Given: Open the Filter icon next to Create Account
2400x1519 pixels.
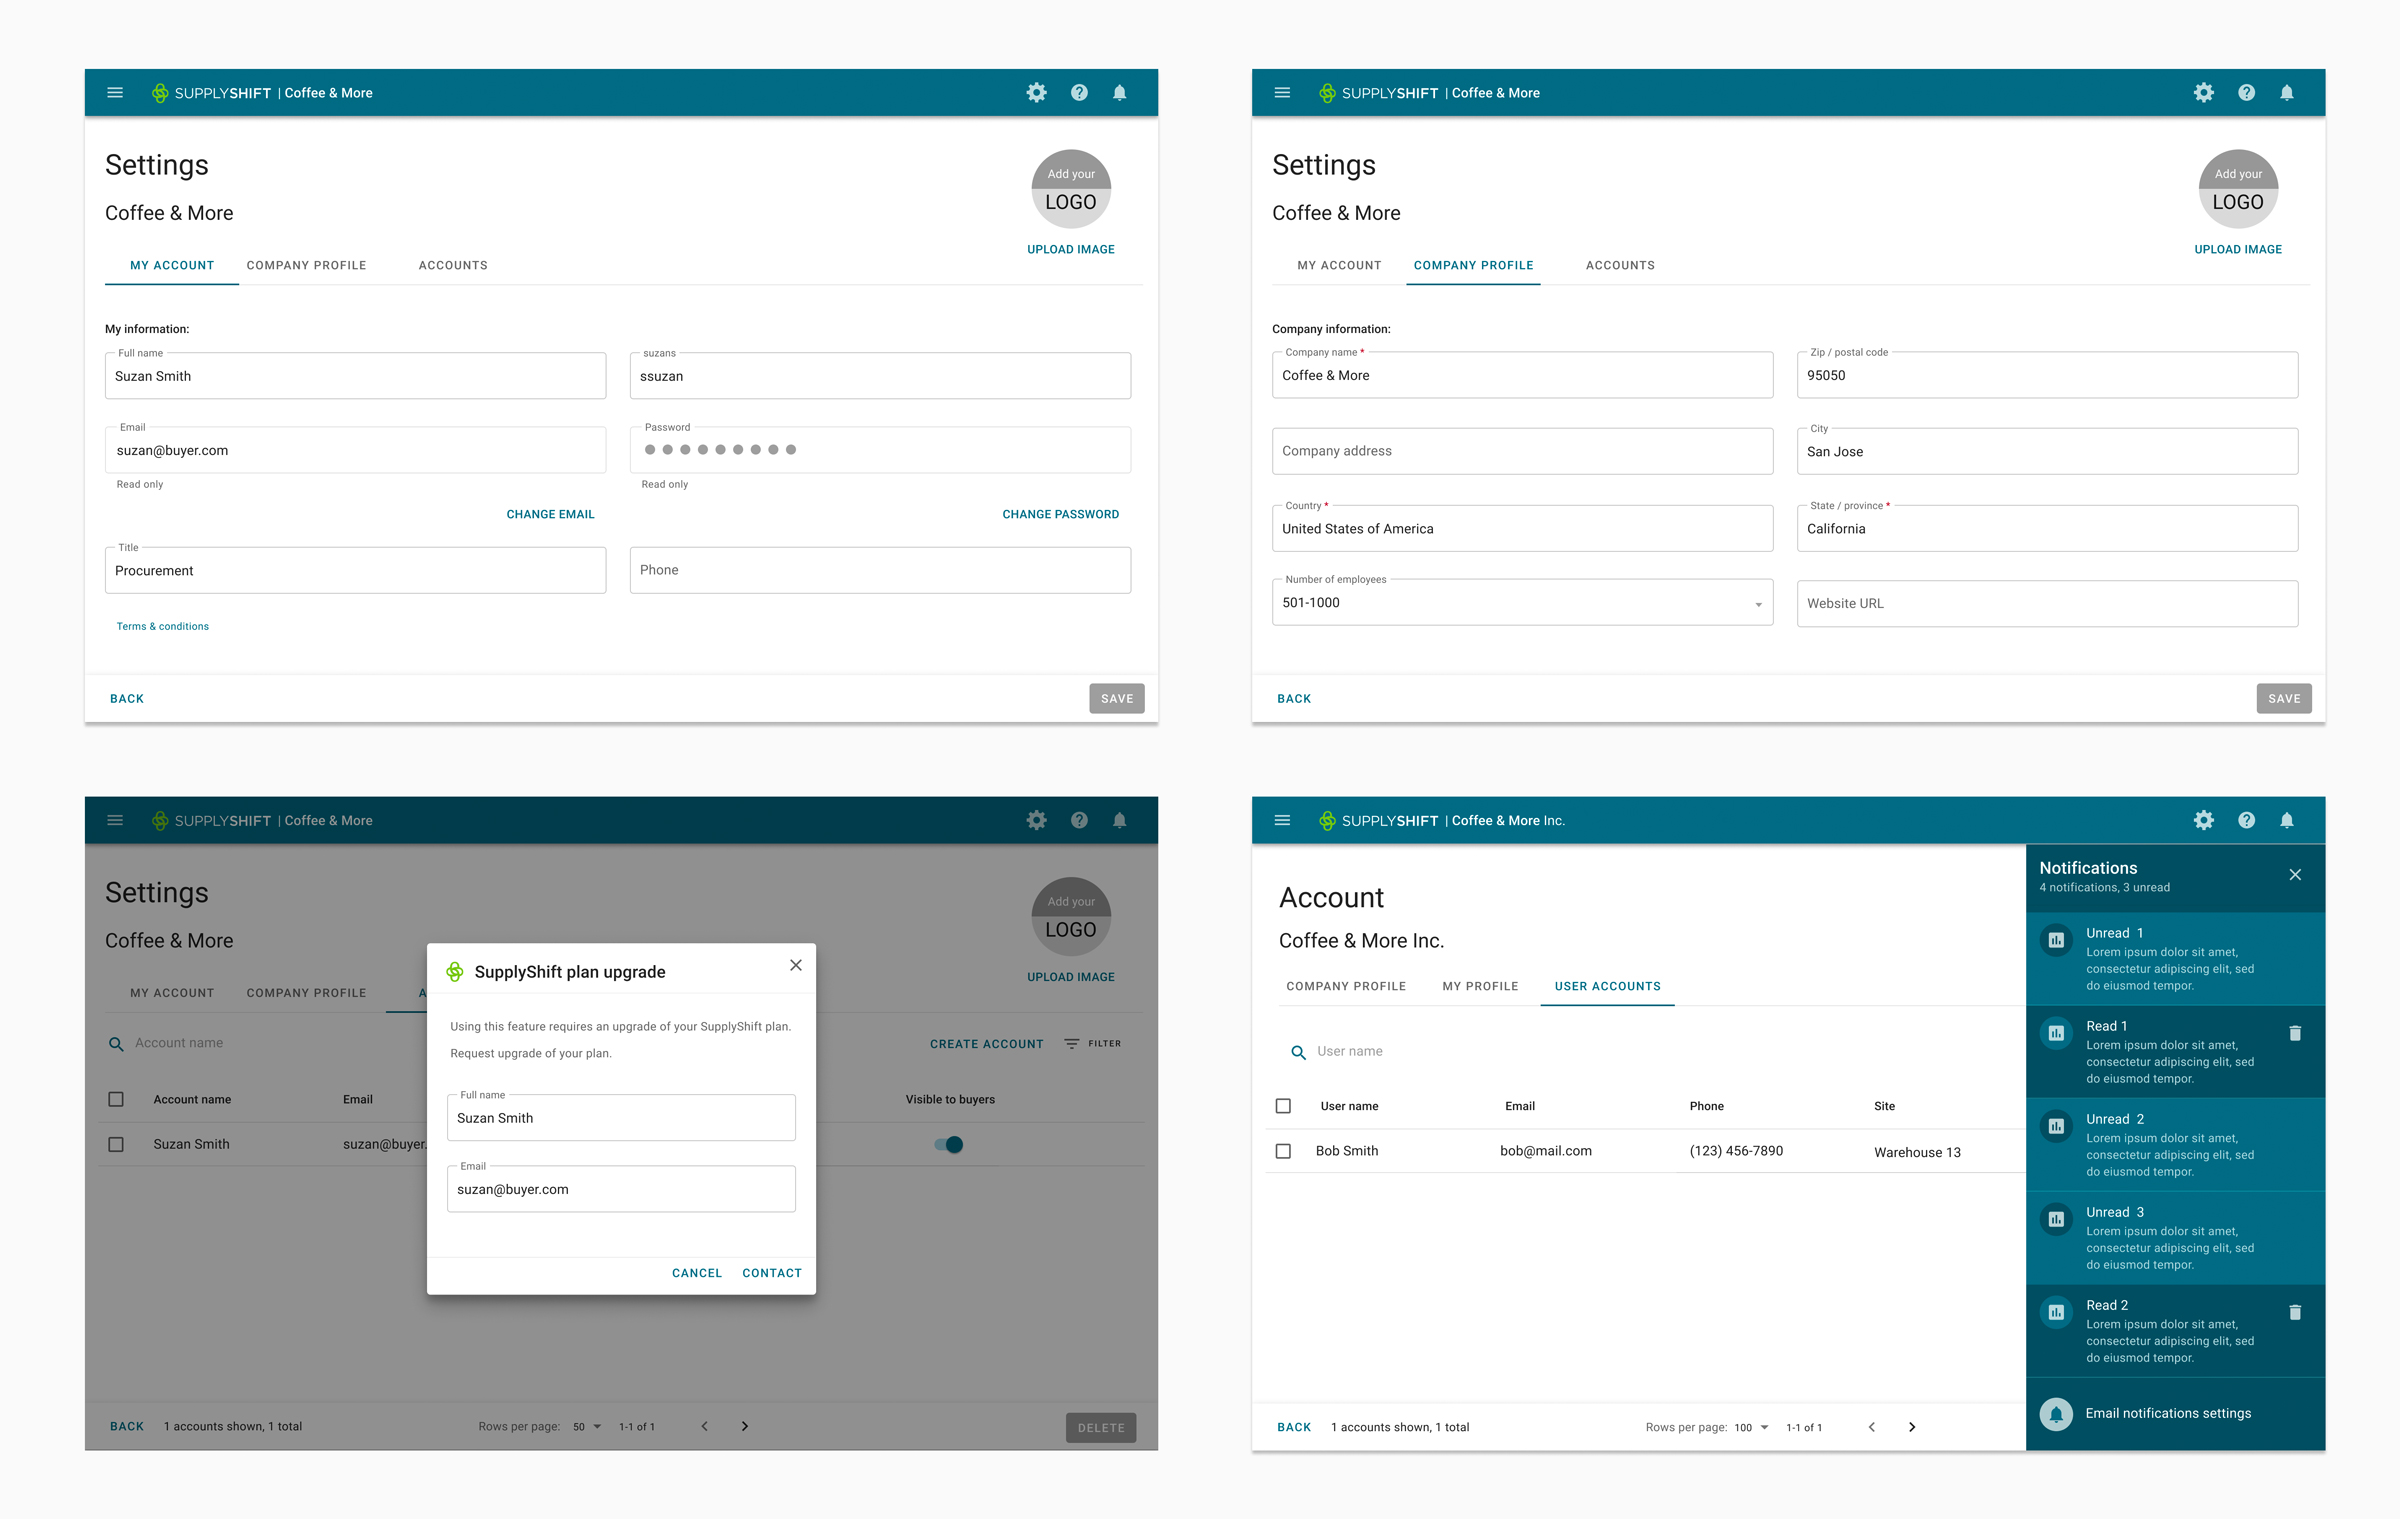Looking at the screenshot, I should pos(1072,1043).
